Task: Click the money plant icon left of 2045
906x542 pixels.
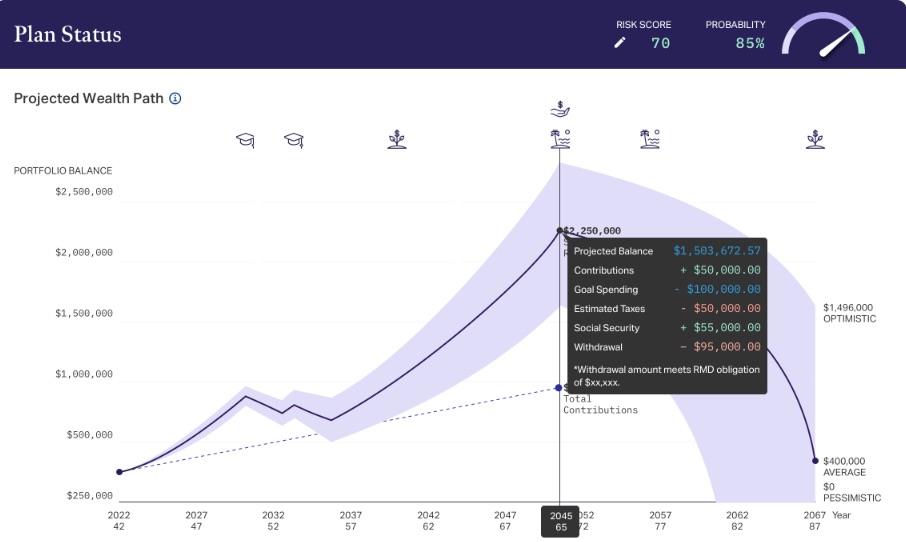Action: (397, 139)
